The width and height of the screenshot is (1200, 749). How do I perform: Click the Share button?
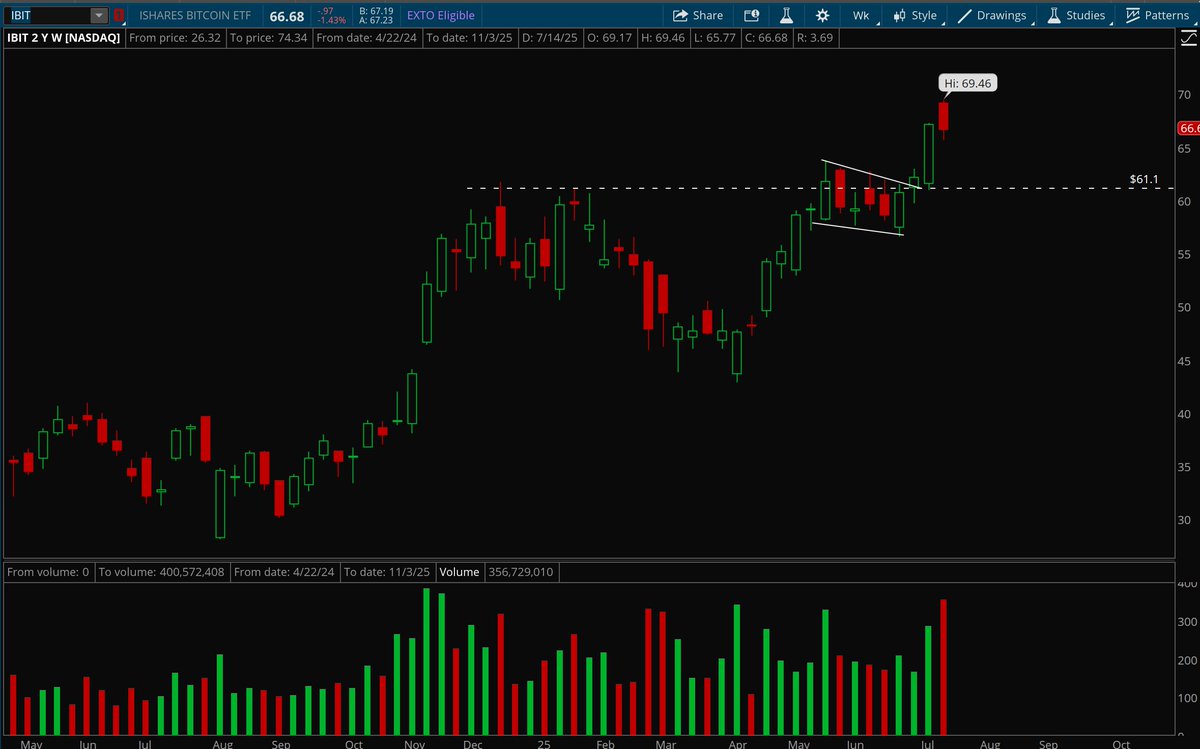[697, 15]
